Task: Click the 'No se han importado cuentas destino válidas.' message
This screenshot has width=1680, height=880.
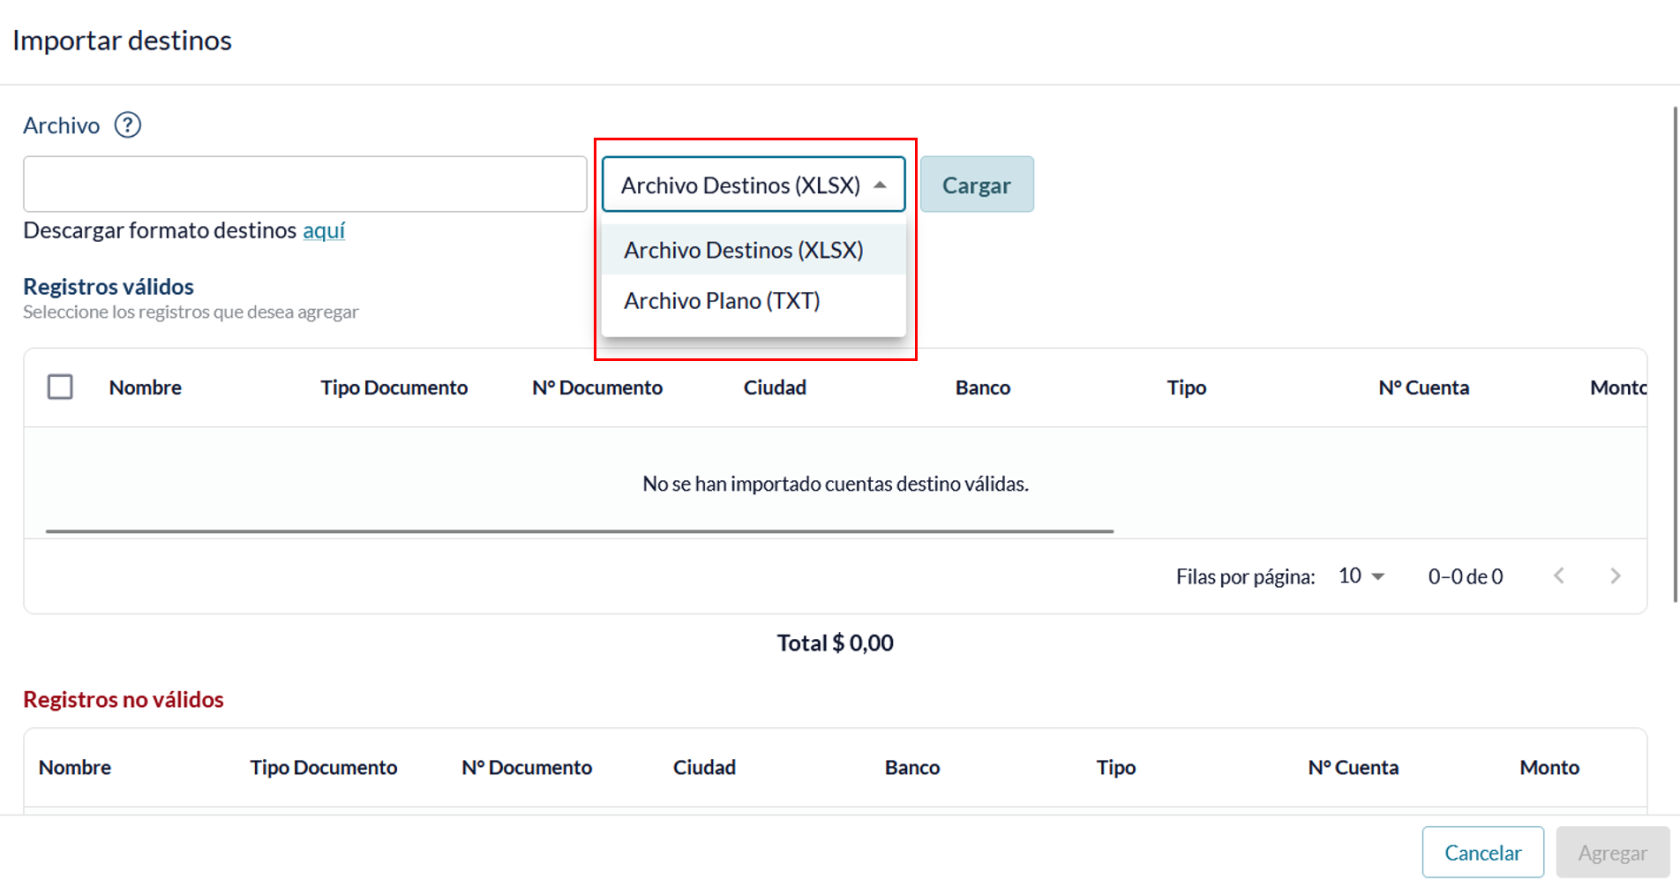Action: click(x=835, y=484)
